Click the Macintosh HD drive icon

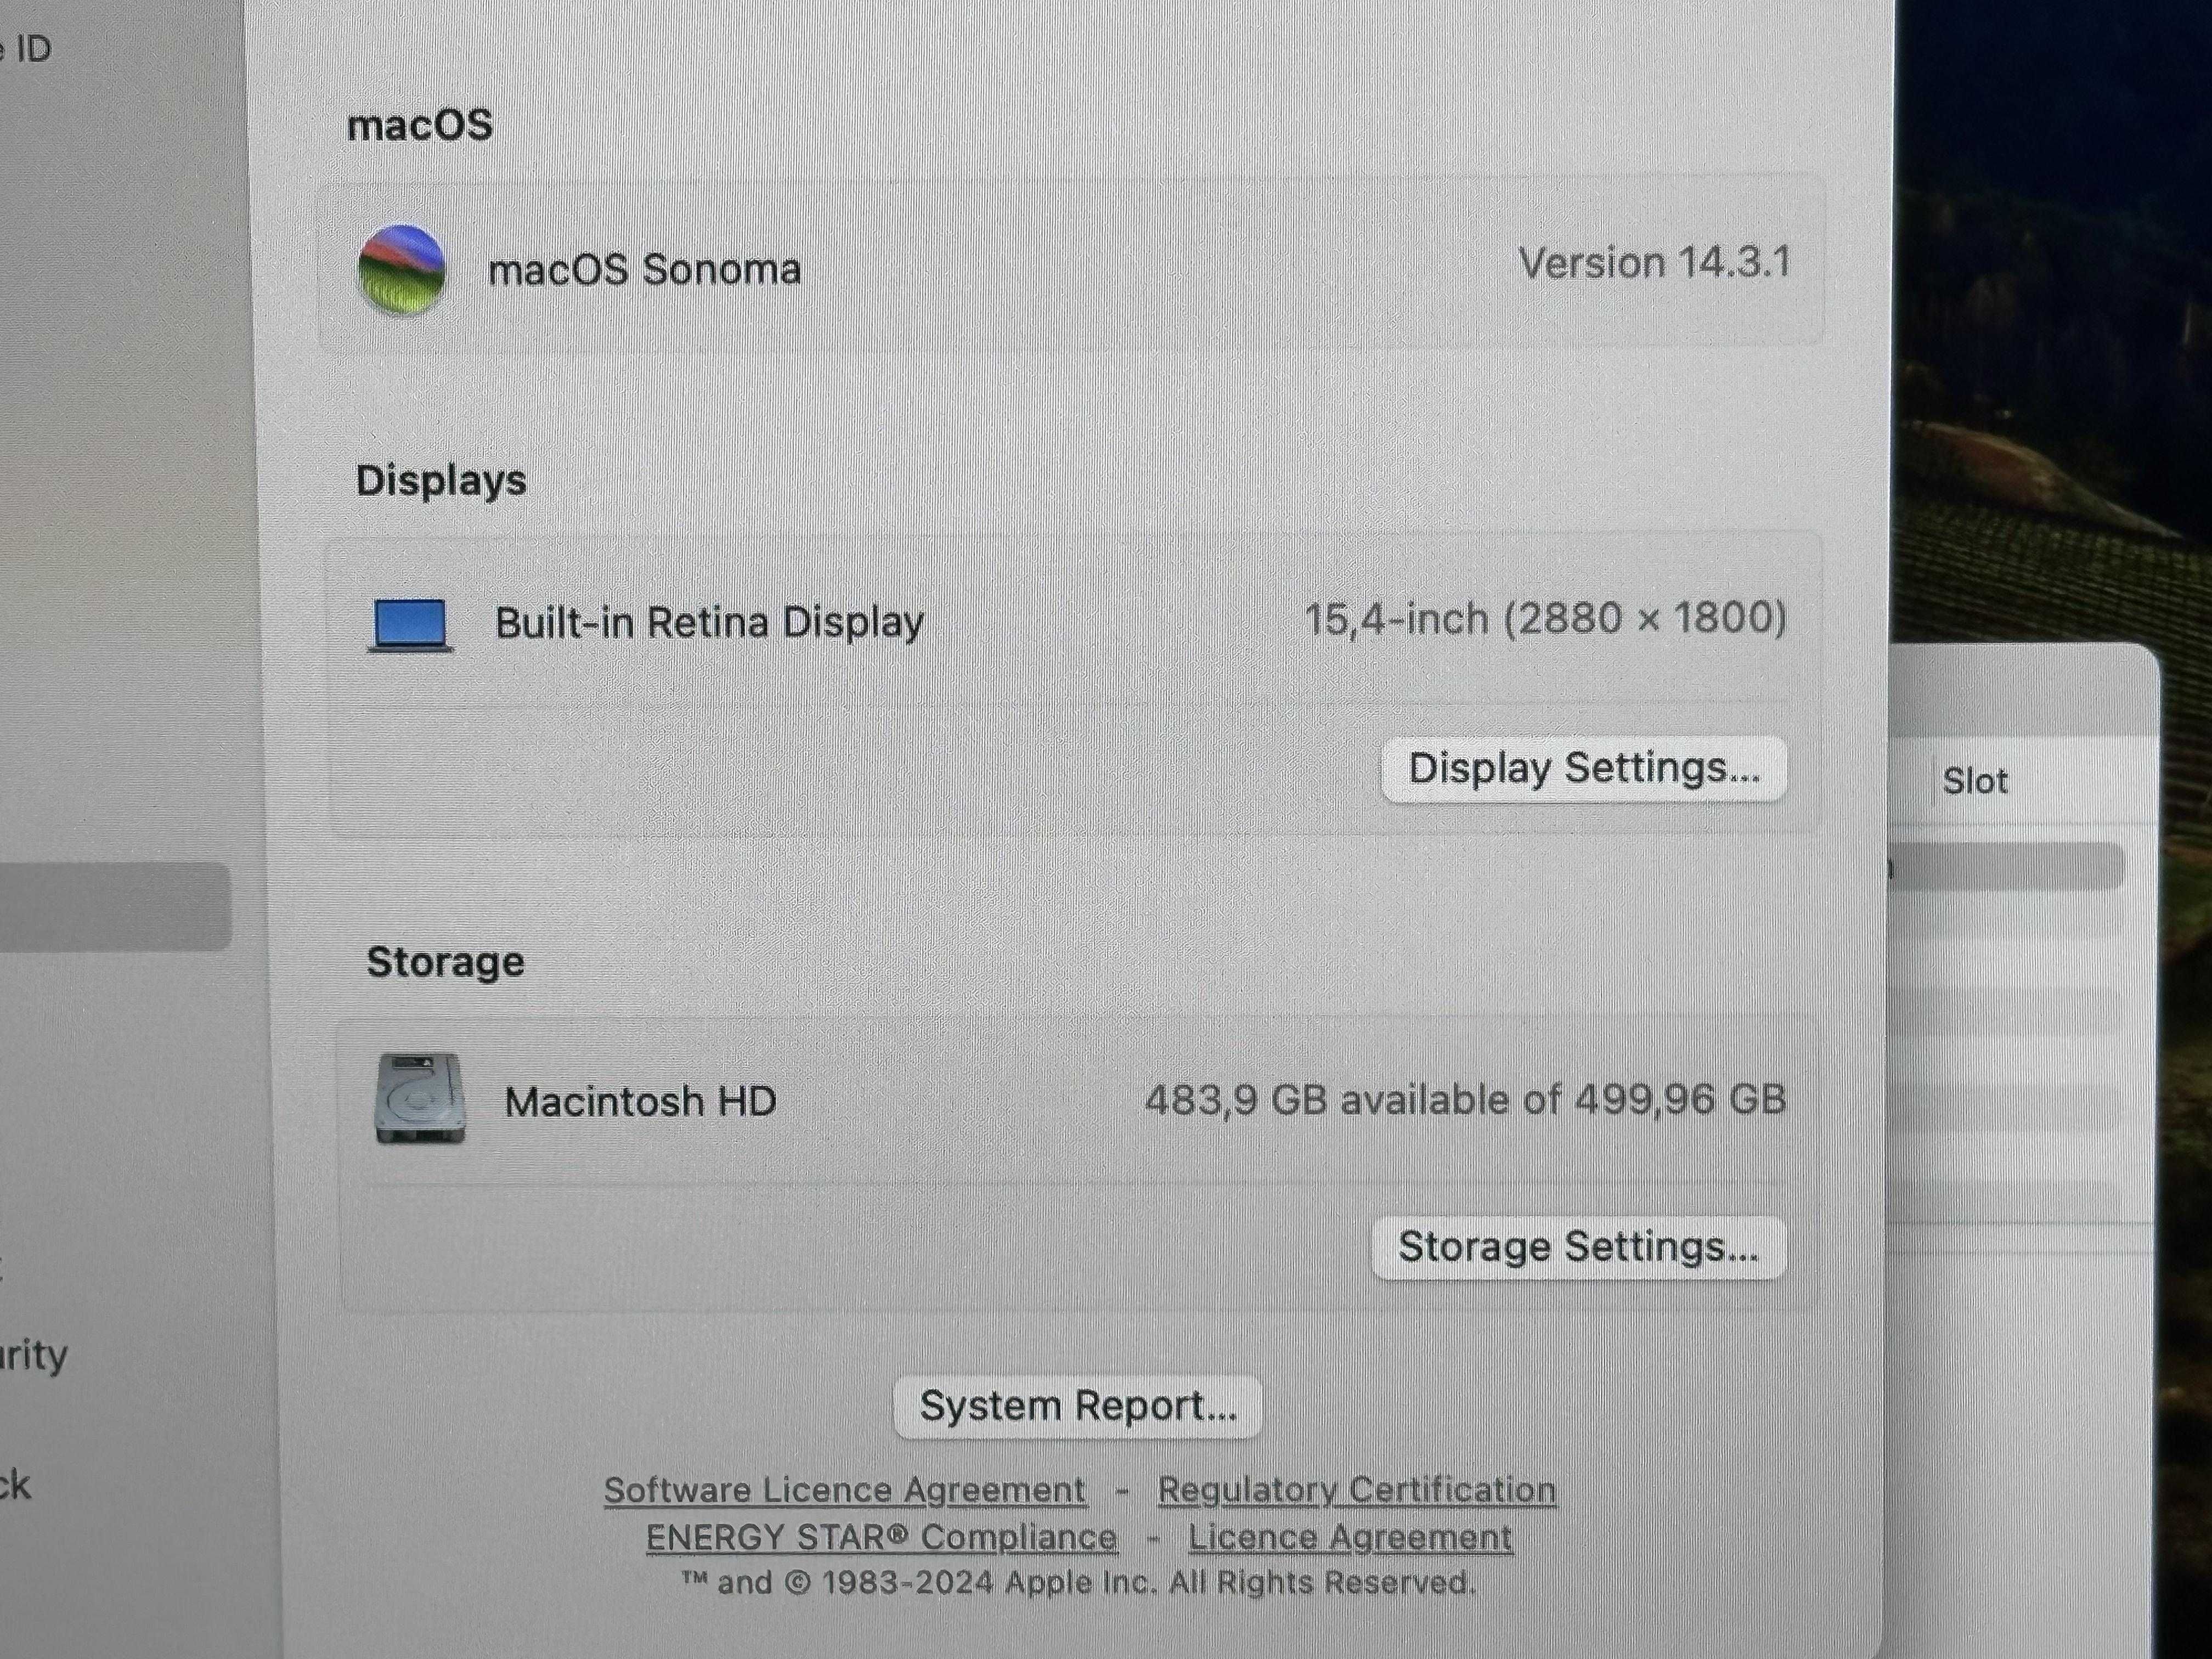pyautogui.click(x=420, y=1098)
